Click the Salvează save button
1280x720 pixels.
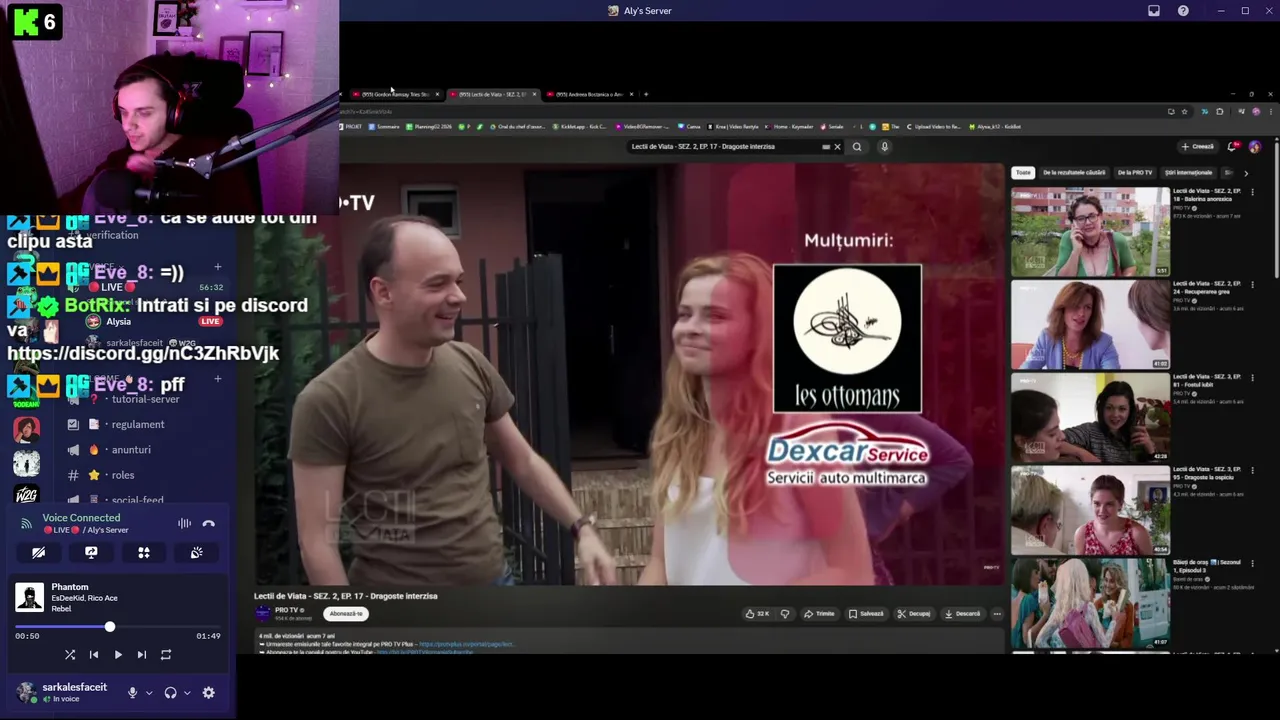pos(866,614)
